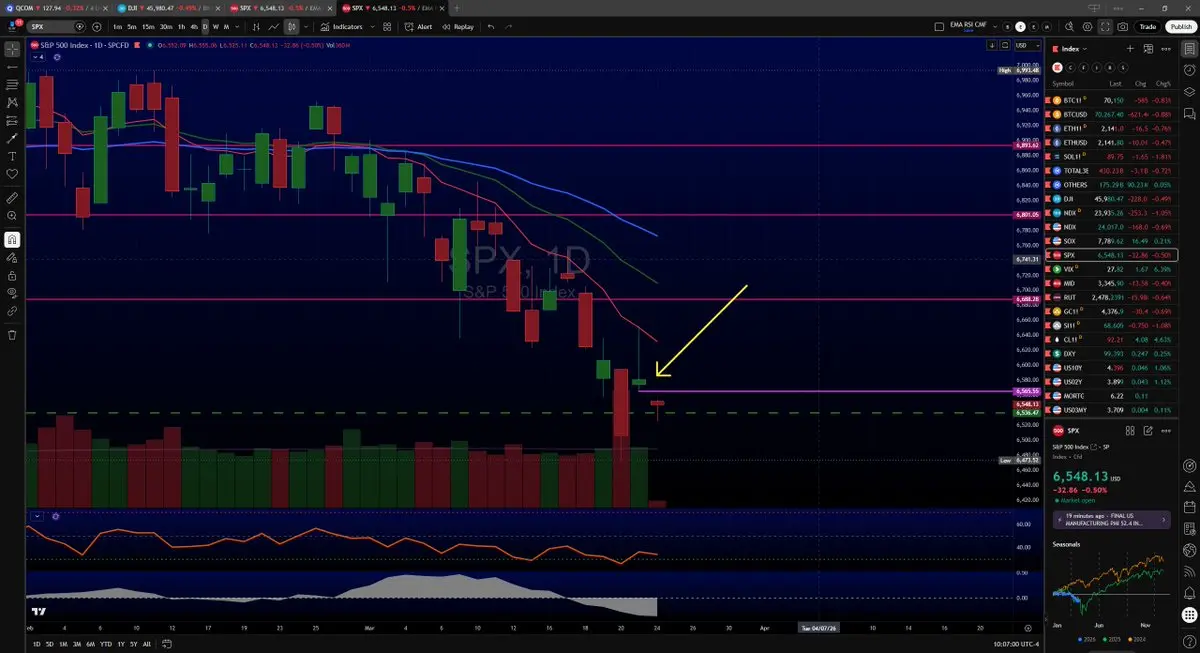This screenshot has height=653, width=1200.
Task: Select the W weekly timeframe
Action: coord(216,27)
